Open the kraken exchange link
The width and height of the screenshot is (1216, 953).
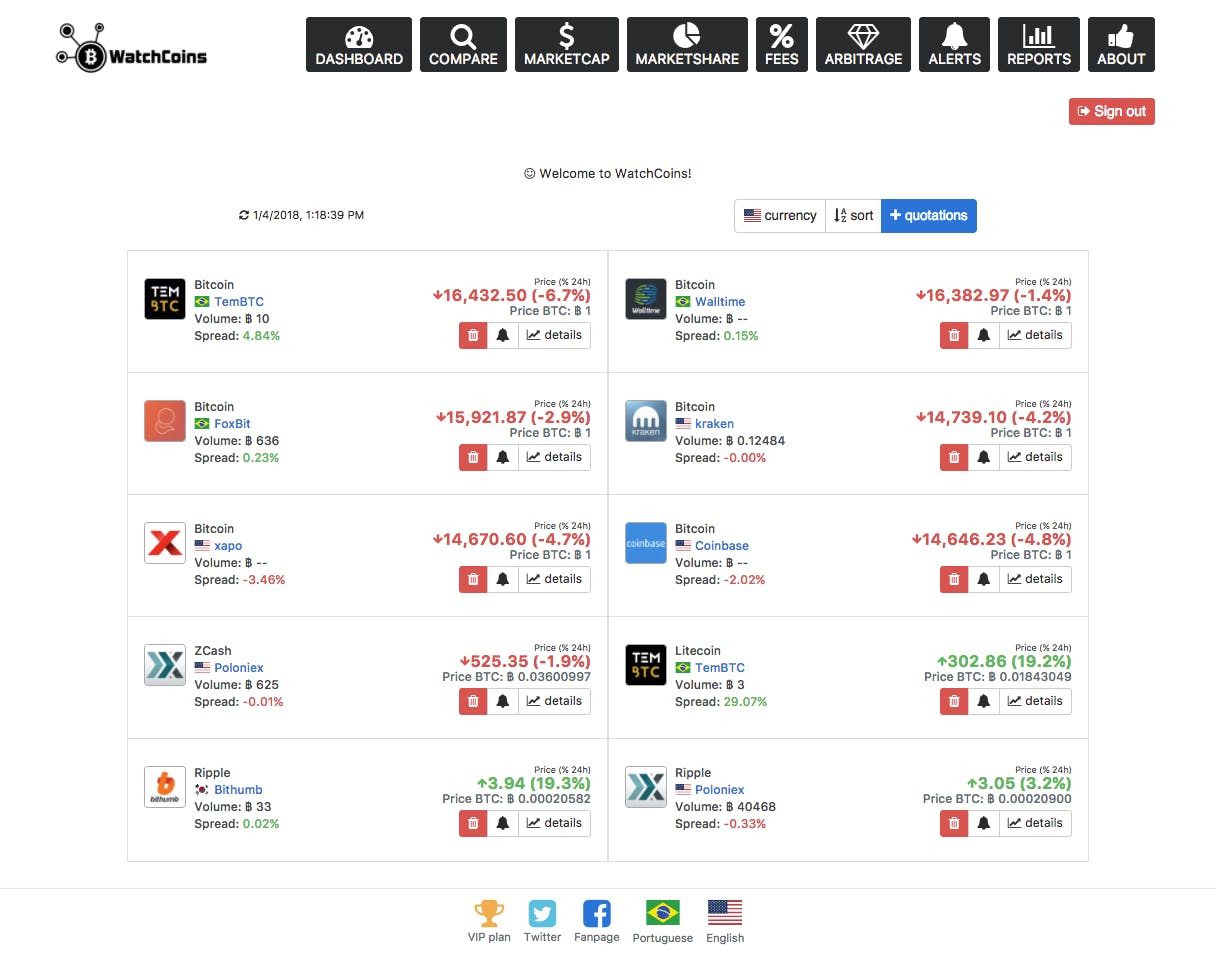click(714, 424)
